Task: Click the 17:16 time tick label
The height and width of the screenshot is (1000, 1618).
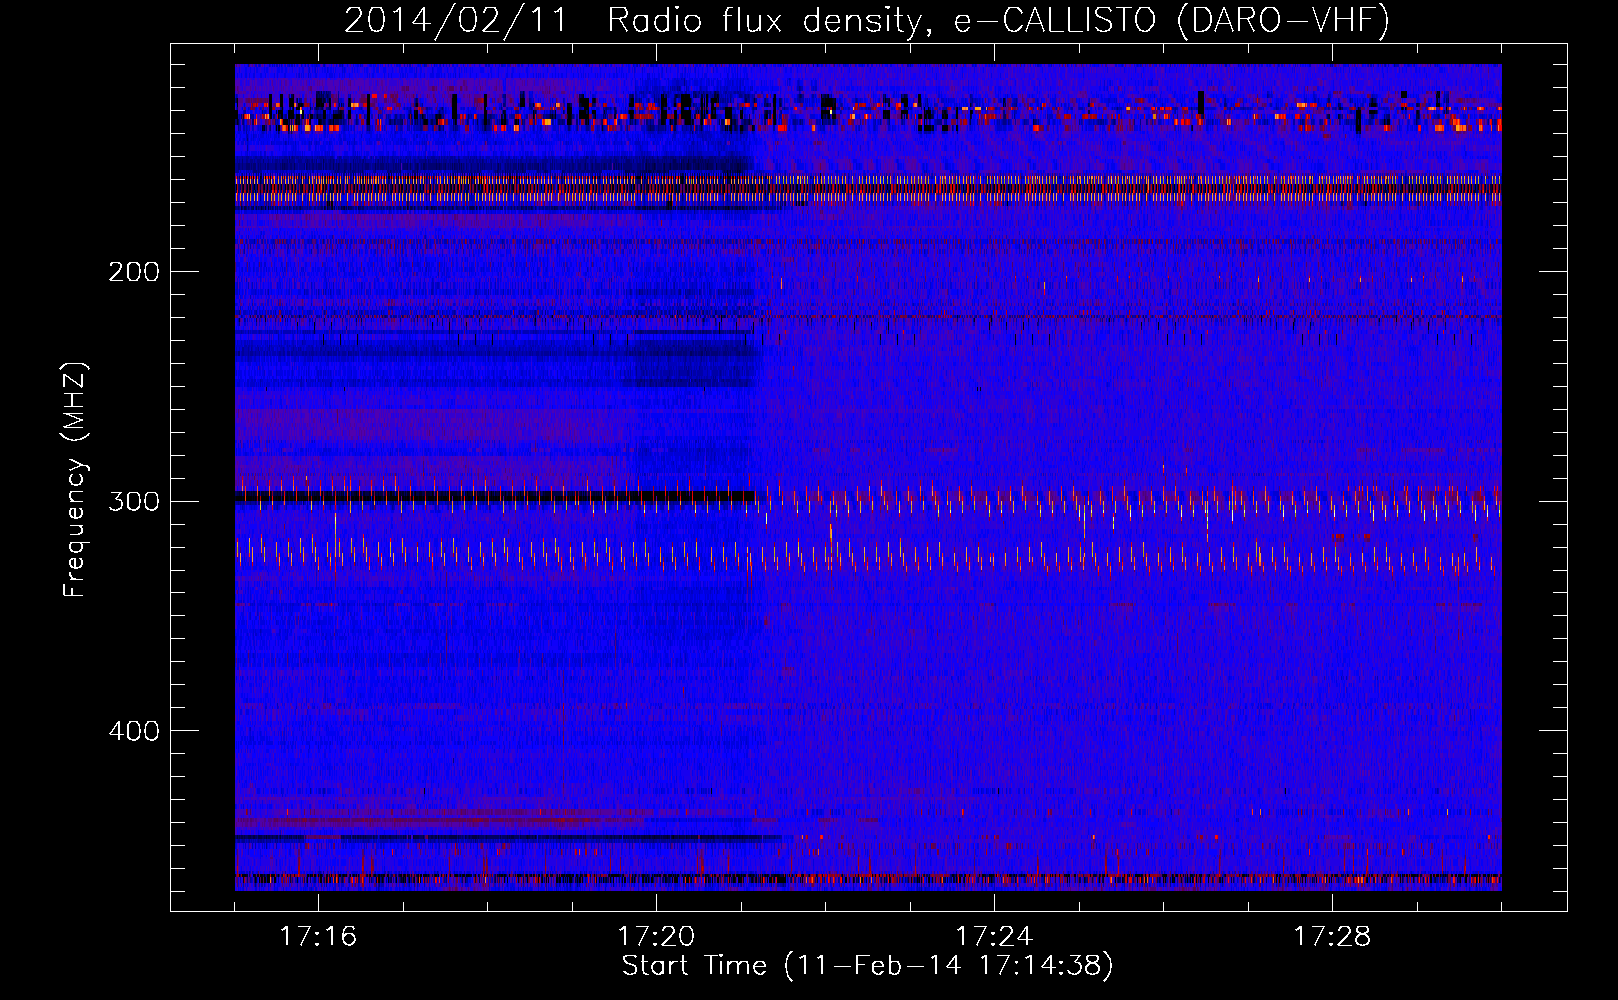Action: coord(318,937)
